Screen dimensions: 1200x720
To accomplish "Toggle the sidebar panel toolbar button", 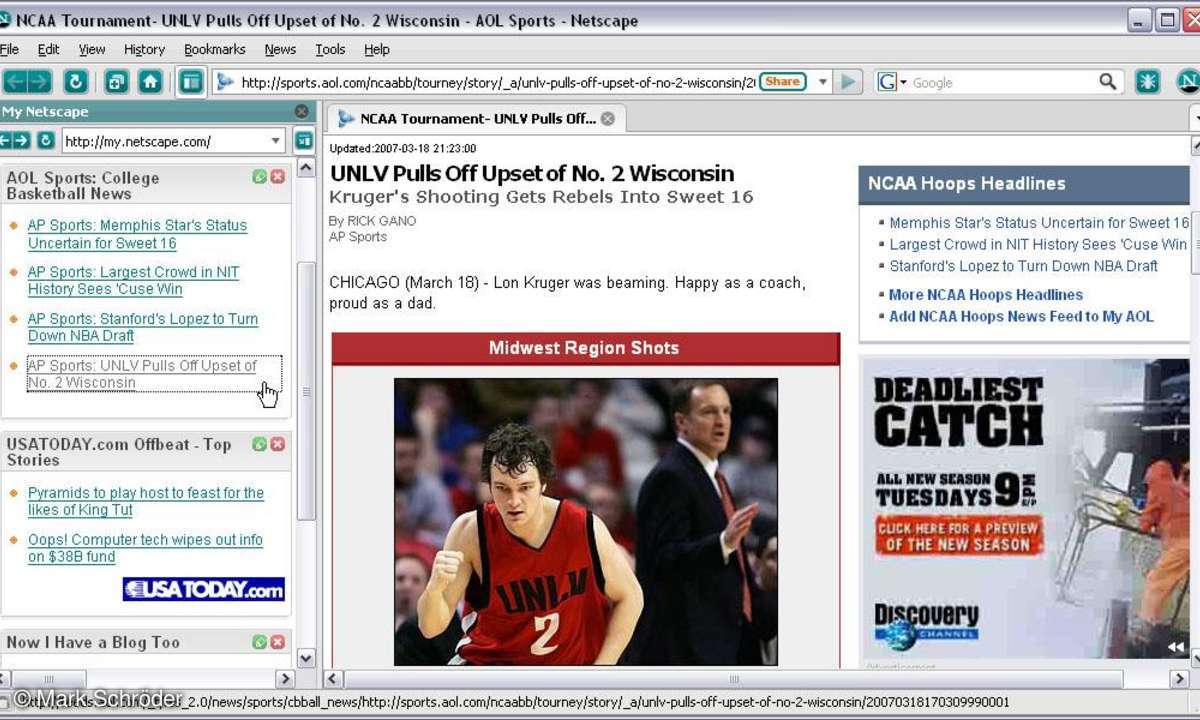I will pos(190,82).
